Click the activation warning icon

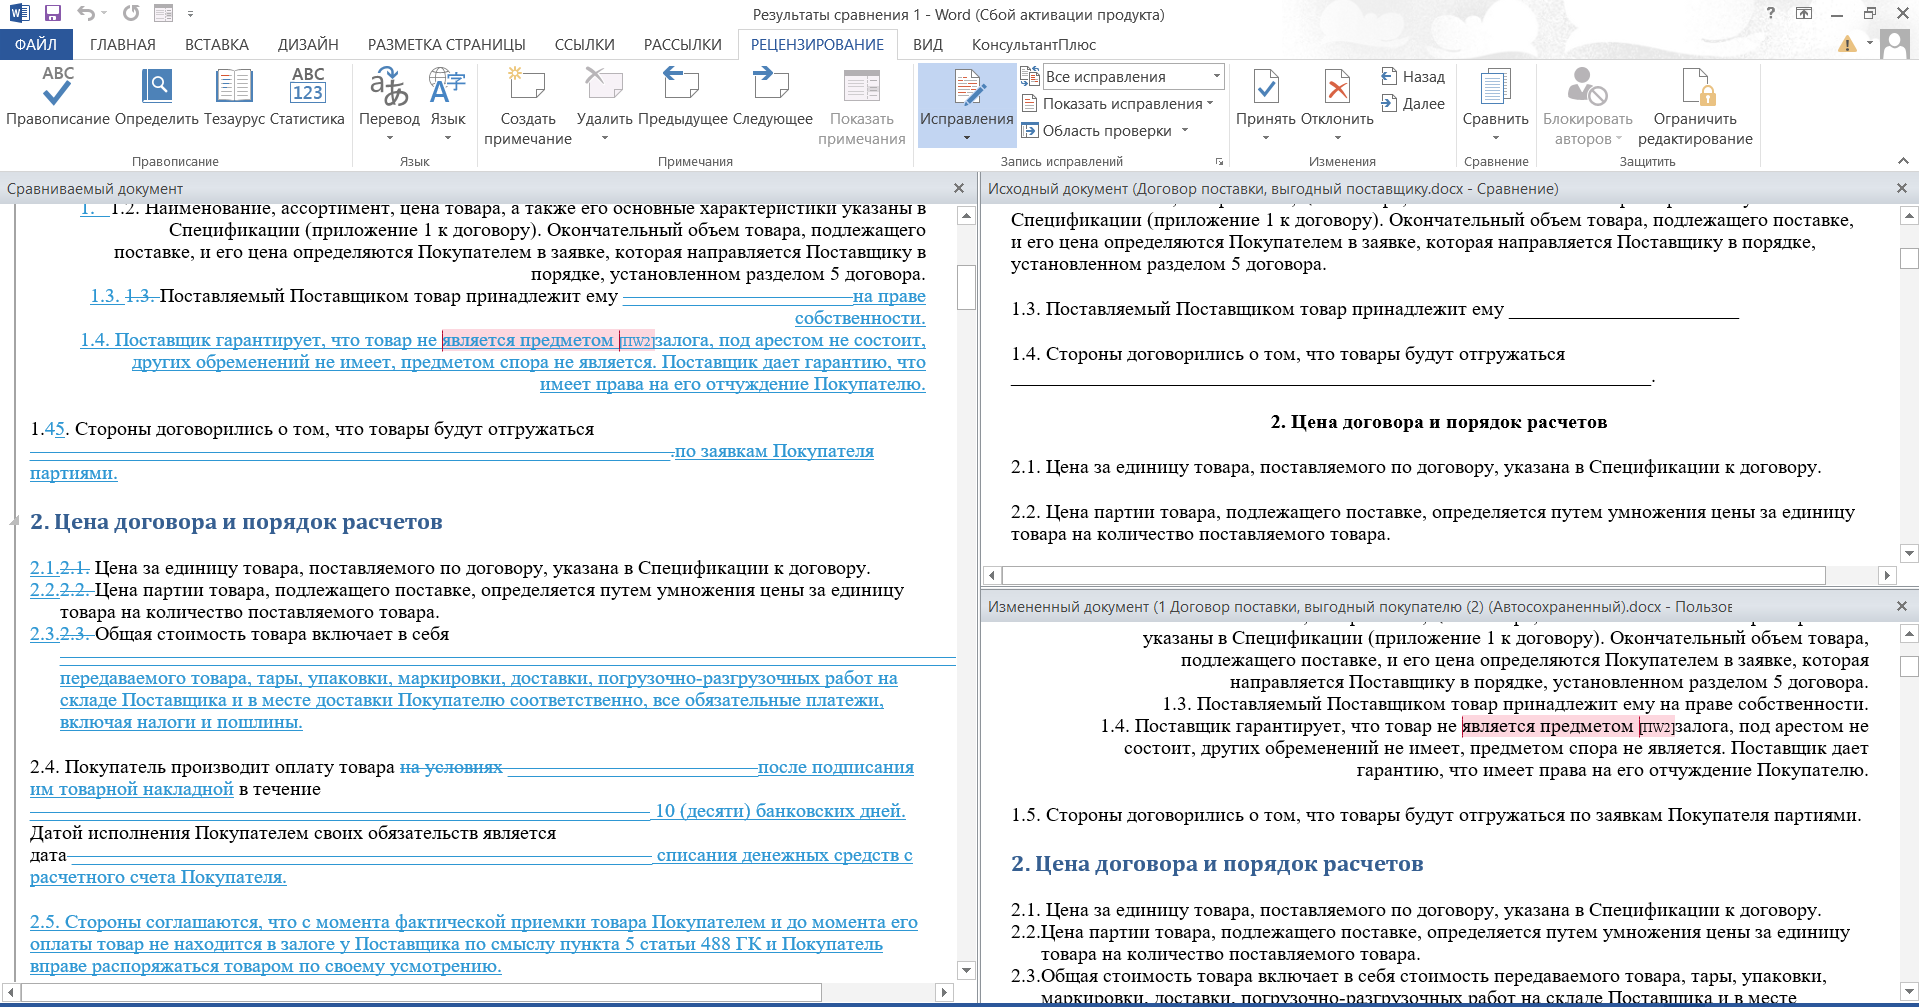coord(1847,44)
